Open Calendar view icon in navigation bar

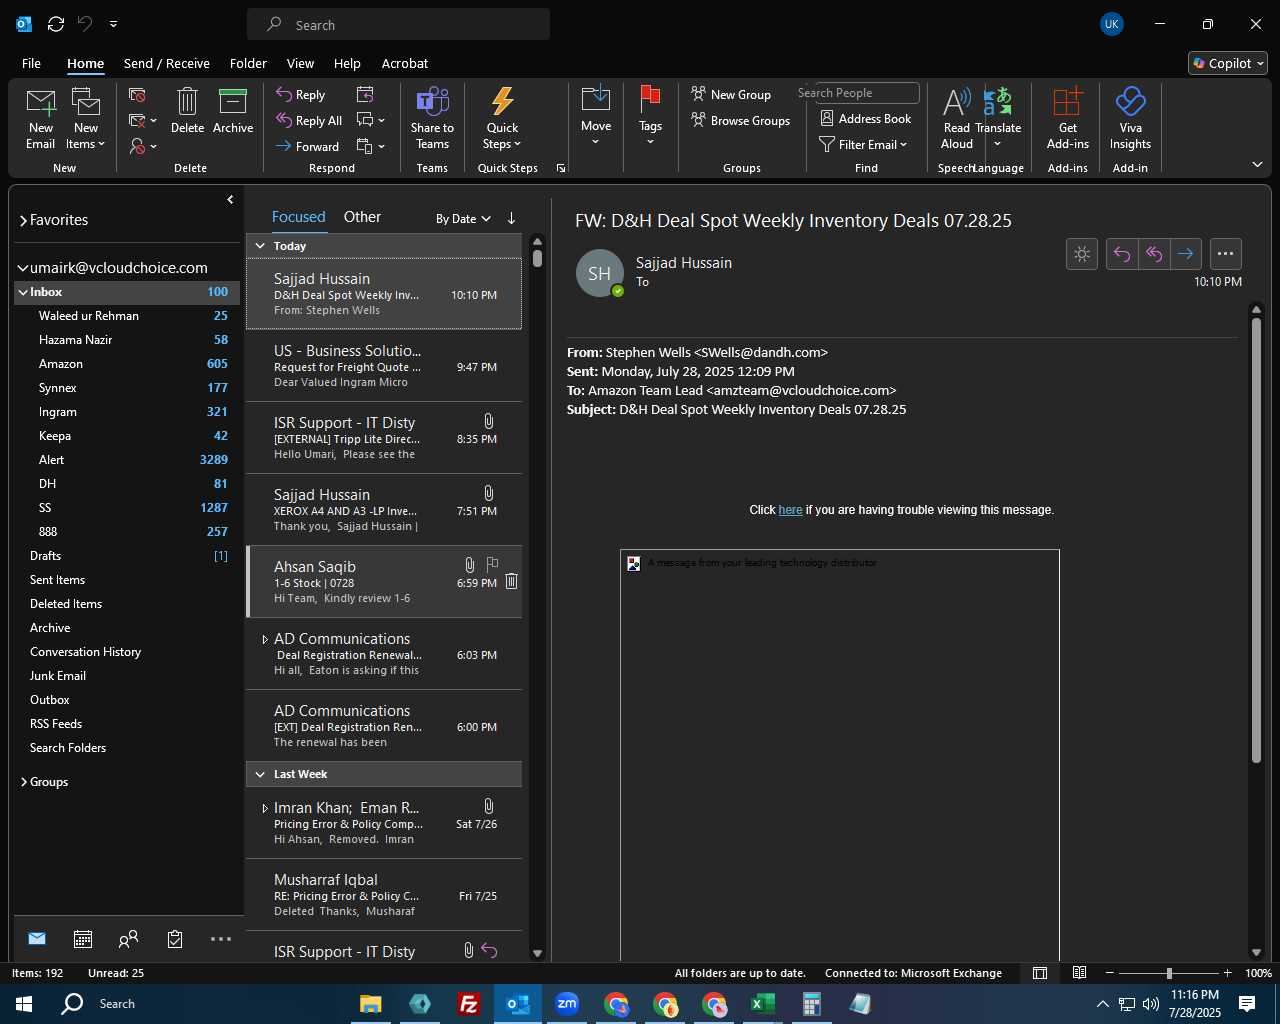click(83, 939)
